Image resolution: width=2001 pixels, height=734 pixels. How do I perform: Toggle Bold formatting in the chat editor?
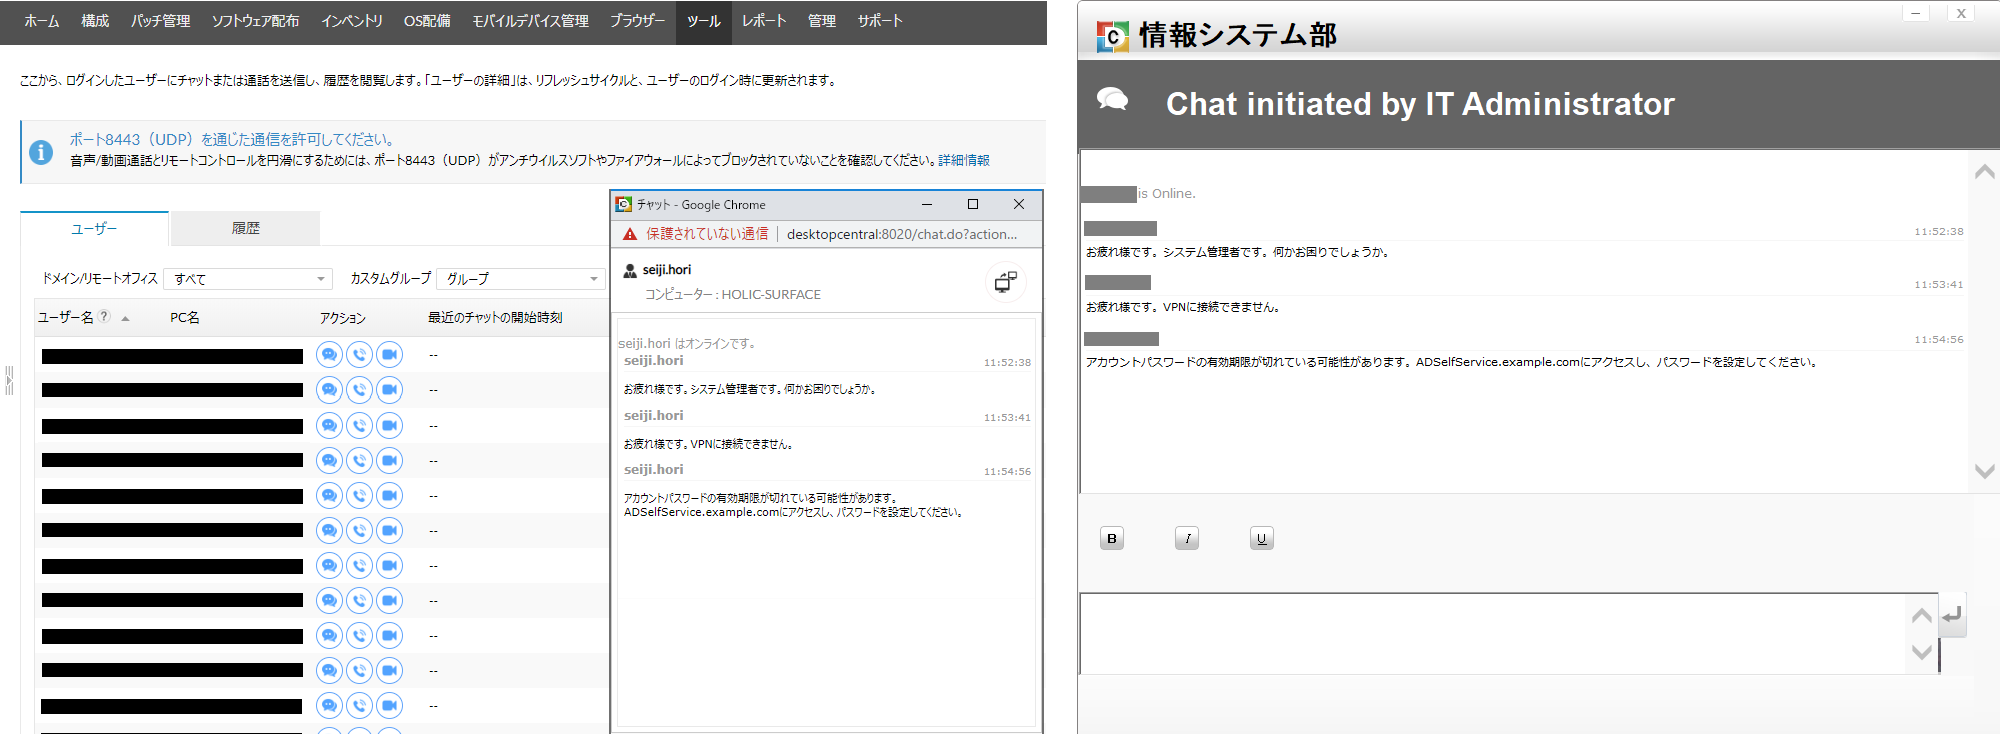coord(1112,538)
